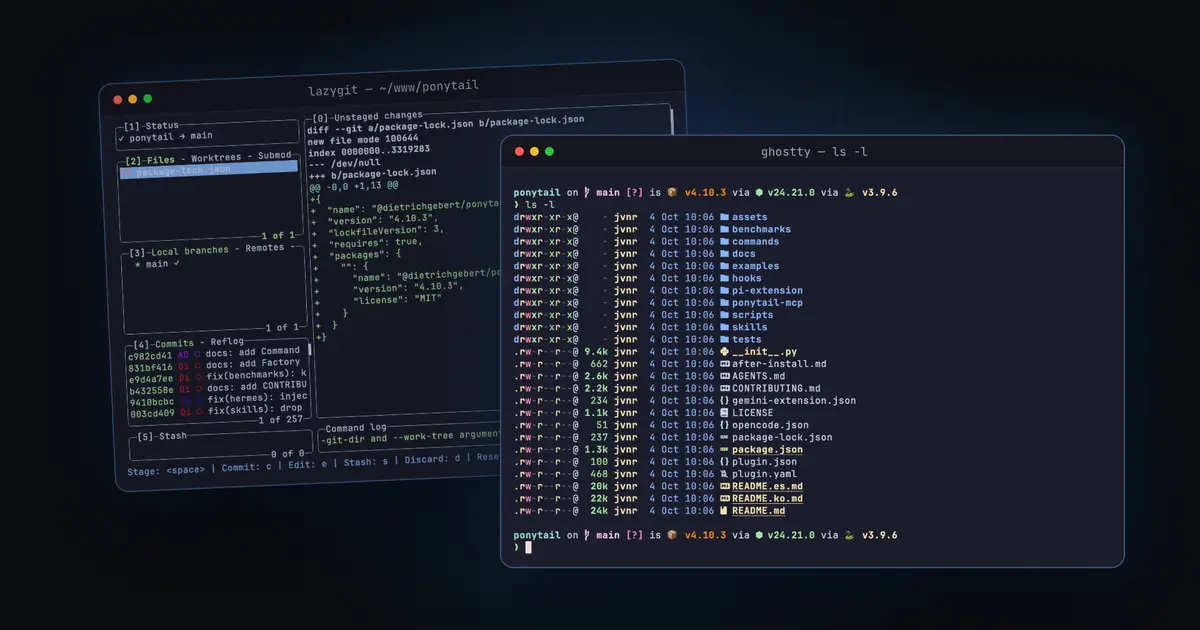
Task: Click the book icon beside README.md
Action: (x=724, y=511)
